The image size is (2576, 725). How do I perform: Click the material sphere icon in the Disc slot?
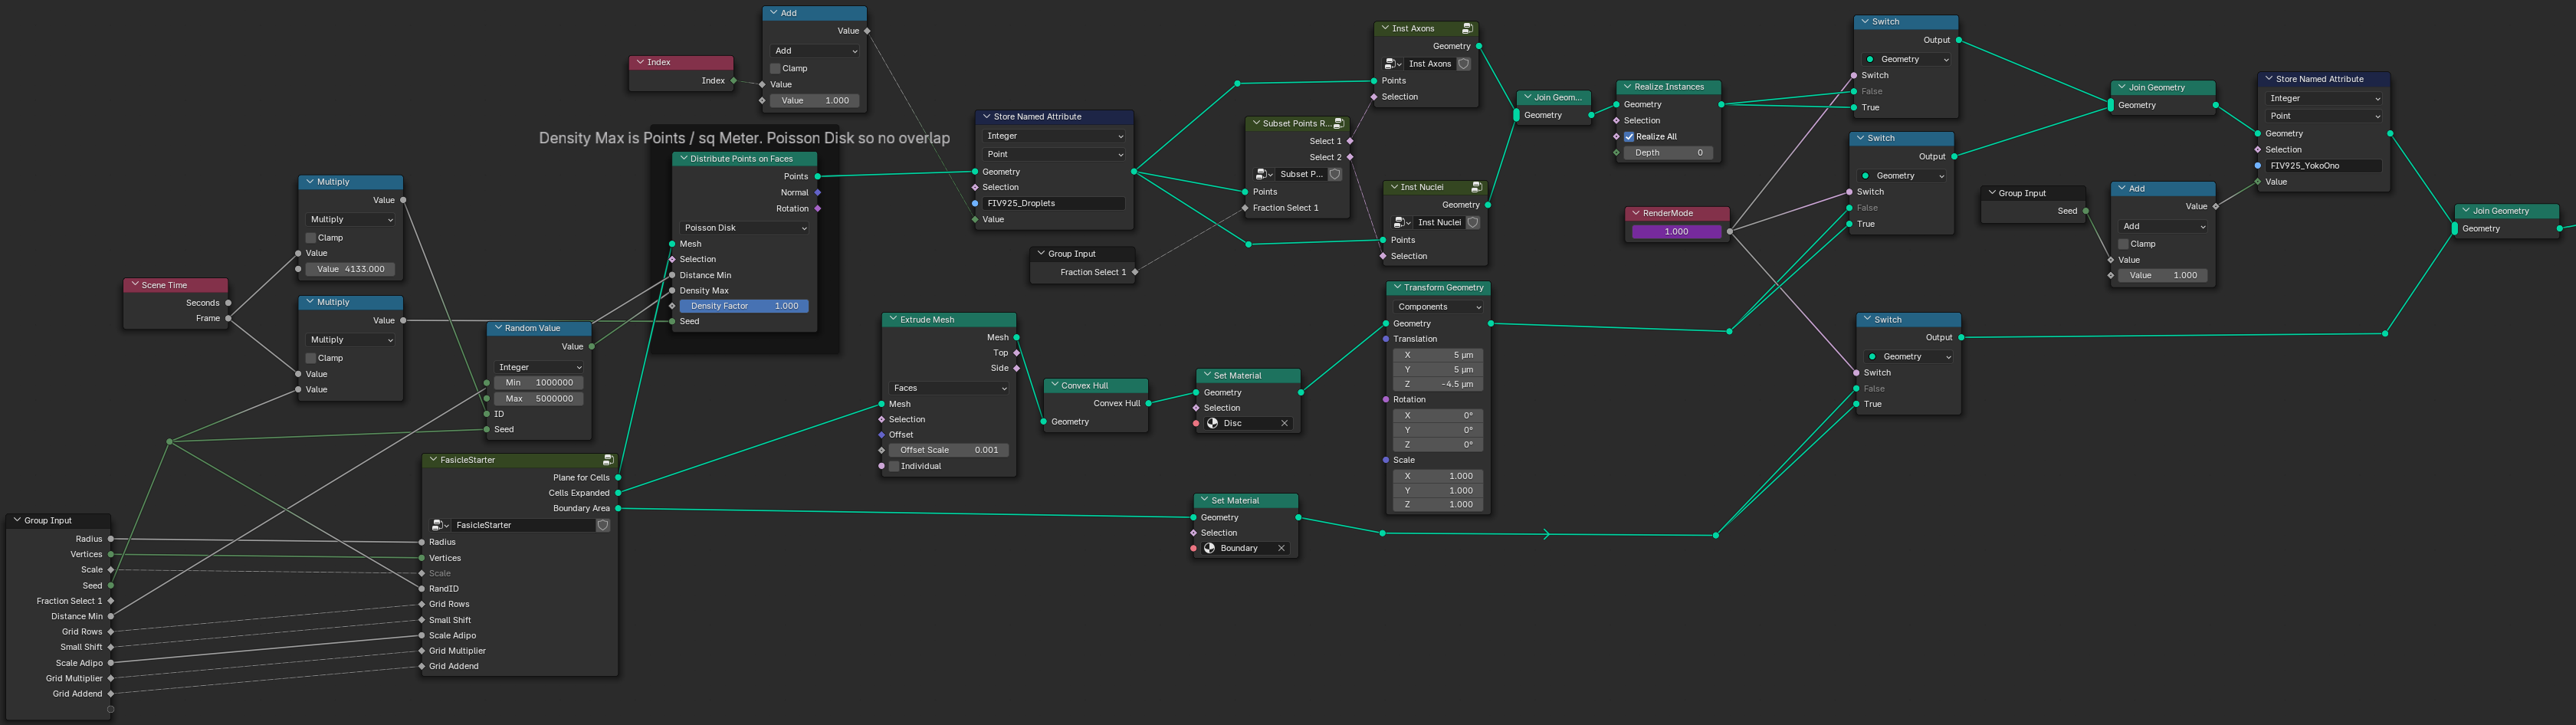1212,423
